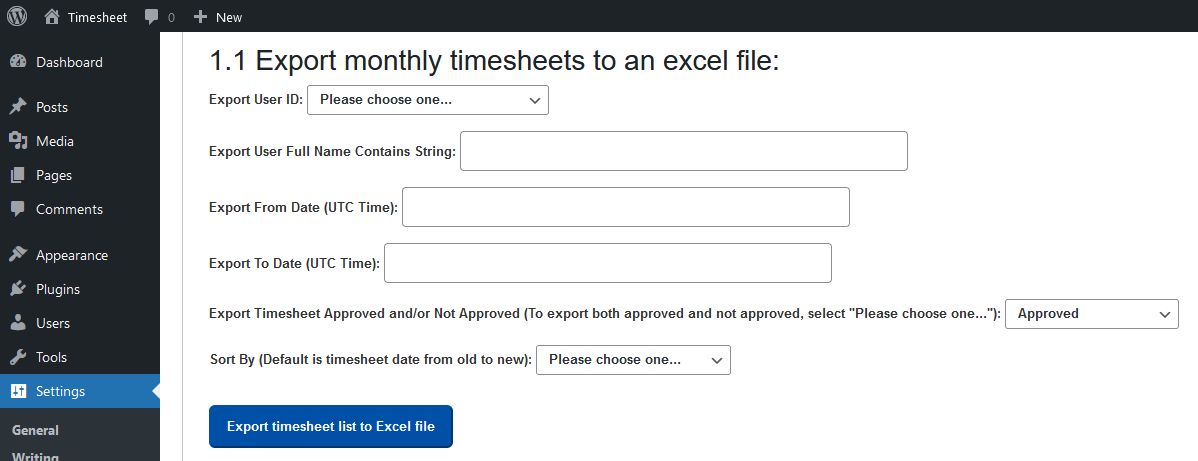
Task: Click the plus New icon
Action: tap(200, 16)
